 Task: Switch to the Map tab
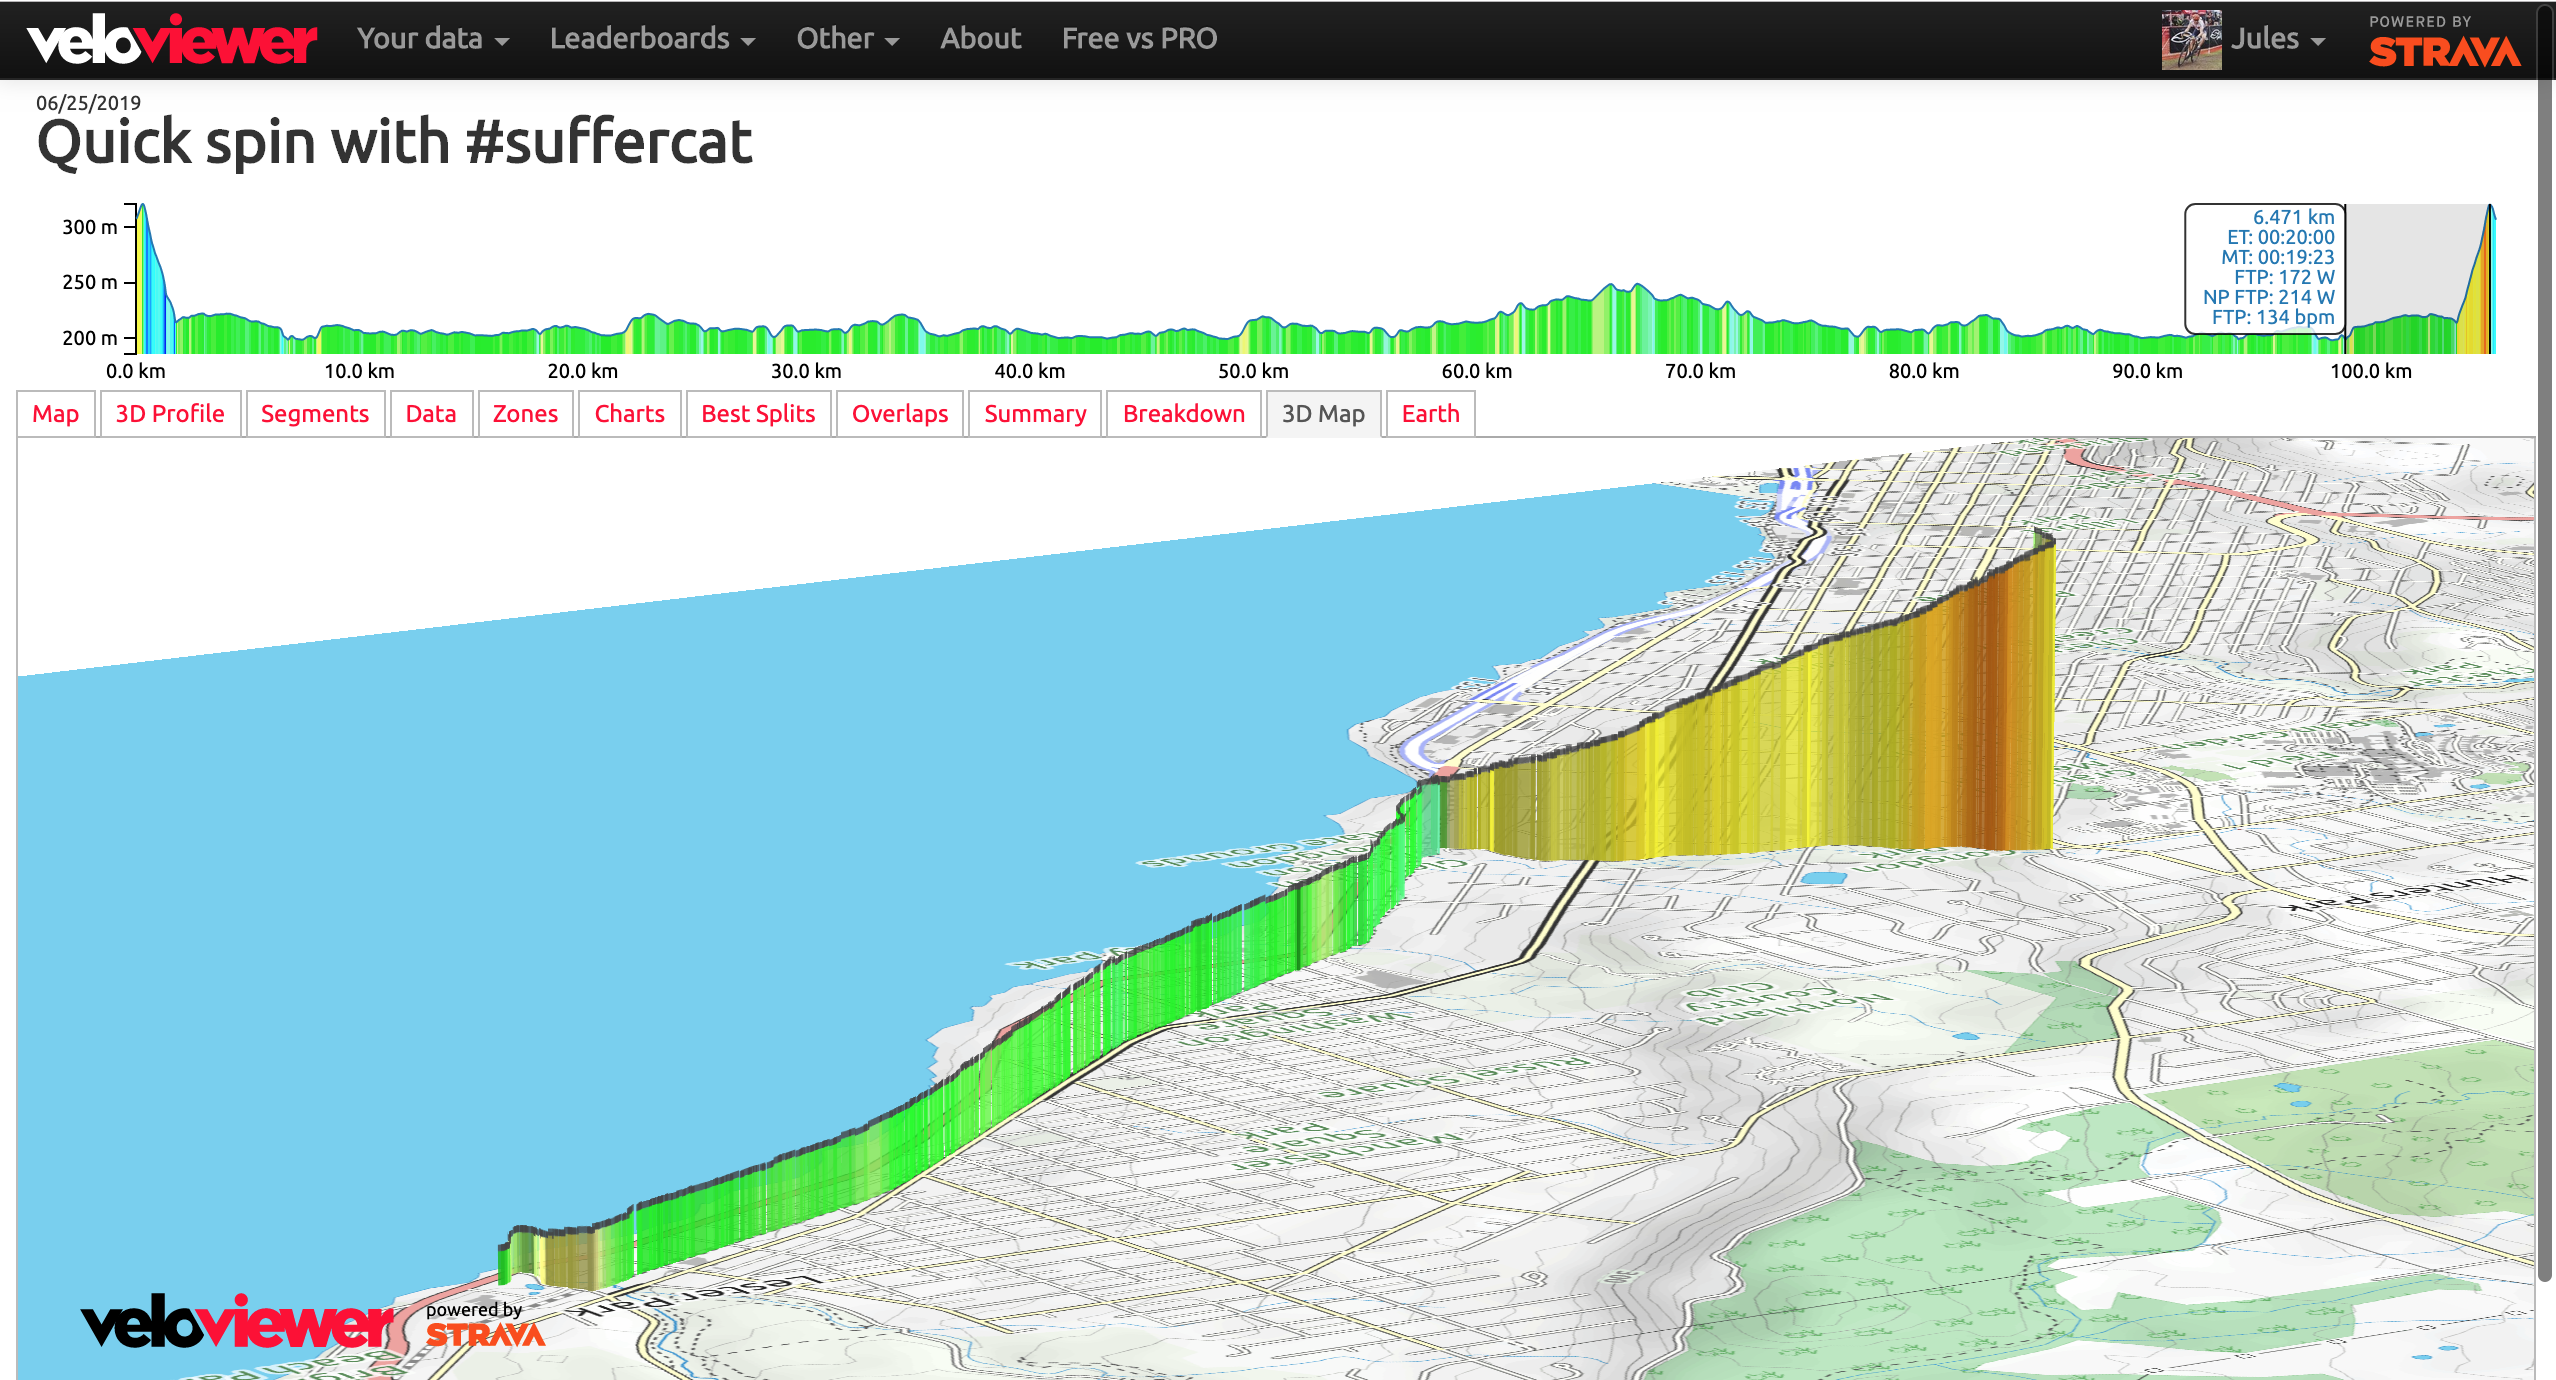tap(56, 414)
